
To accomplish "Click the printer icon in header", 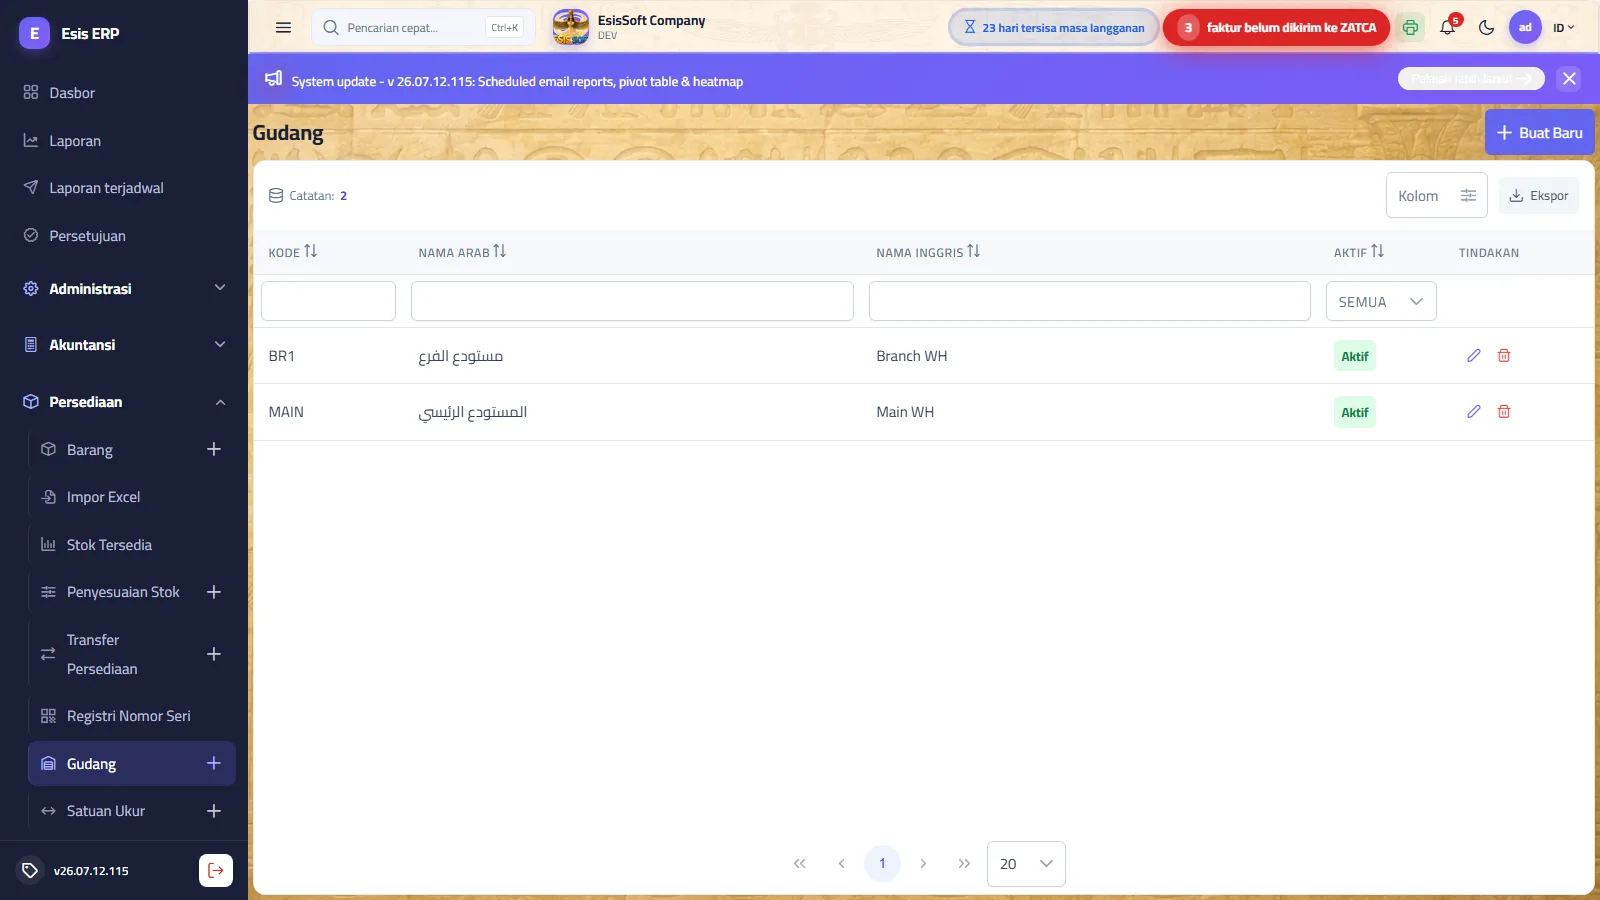I will (1410, 27).
